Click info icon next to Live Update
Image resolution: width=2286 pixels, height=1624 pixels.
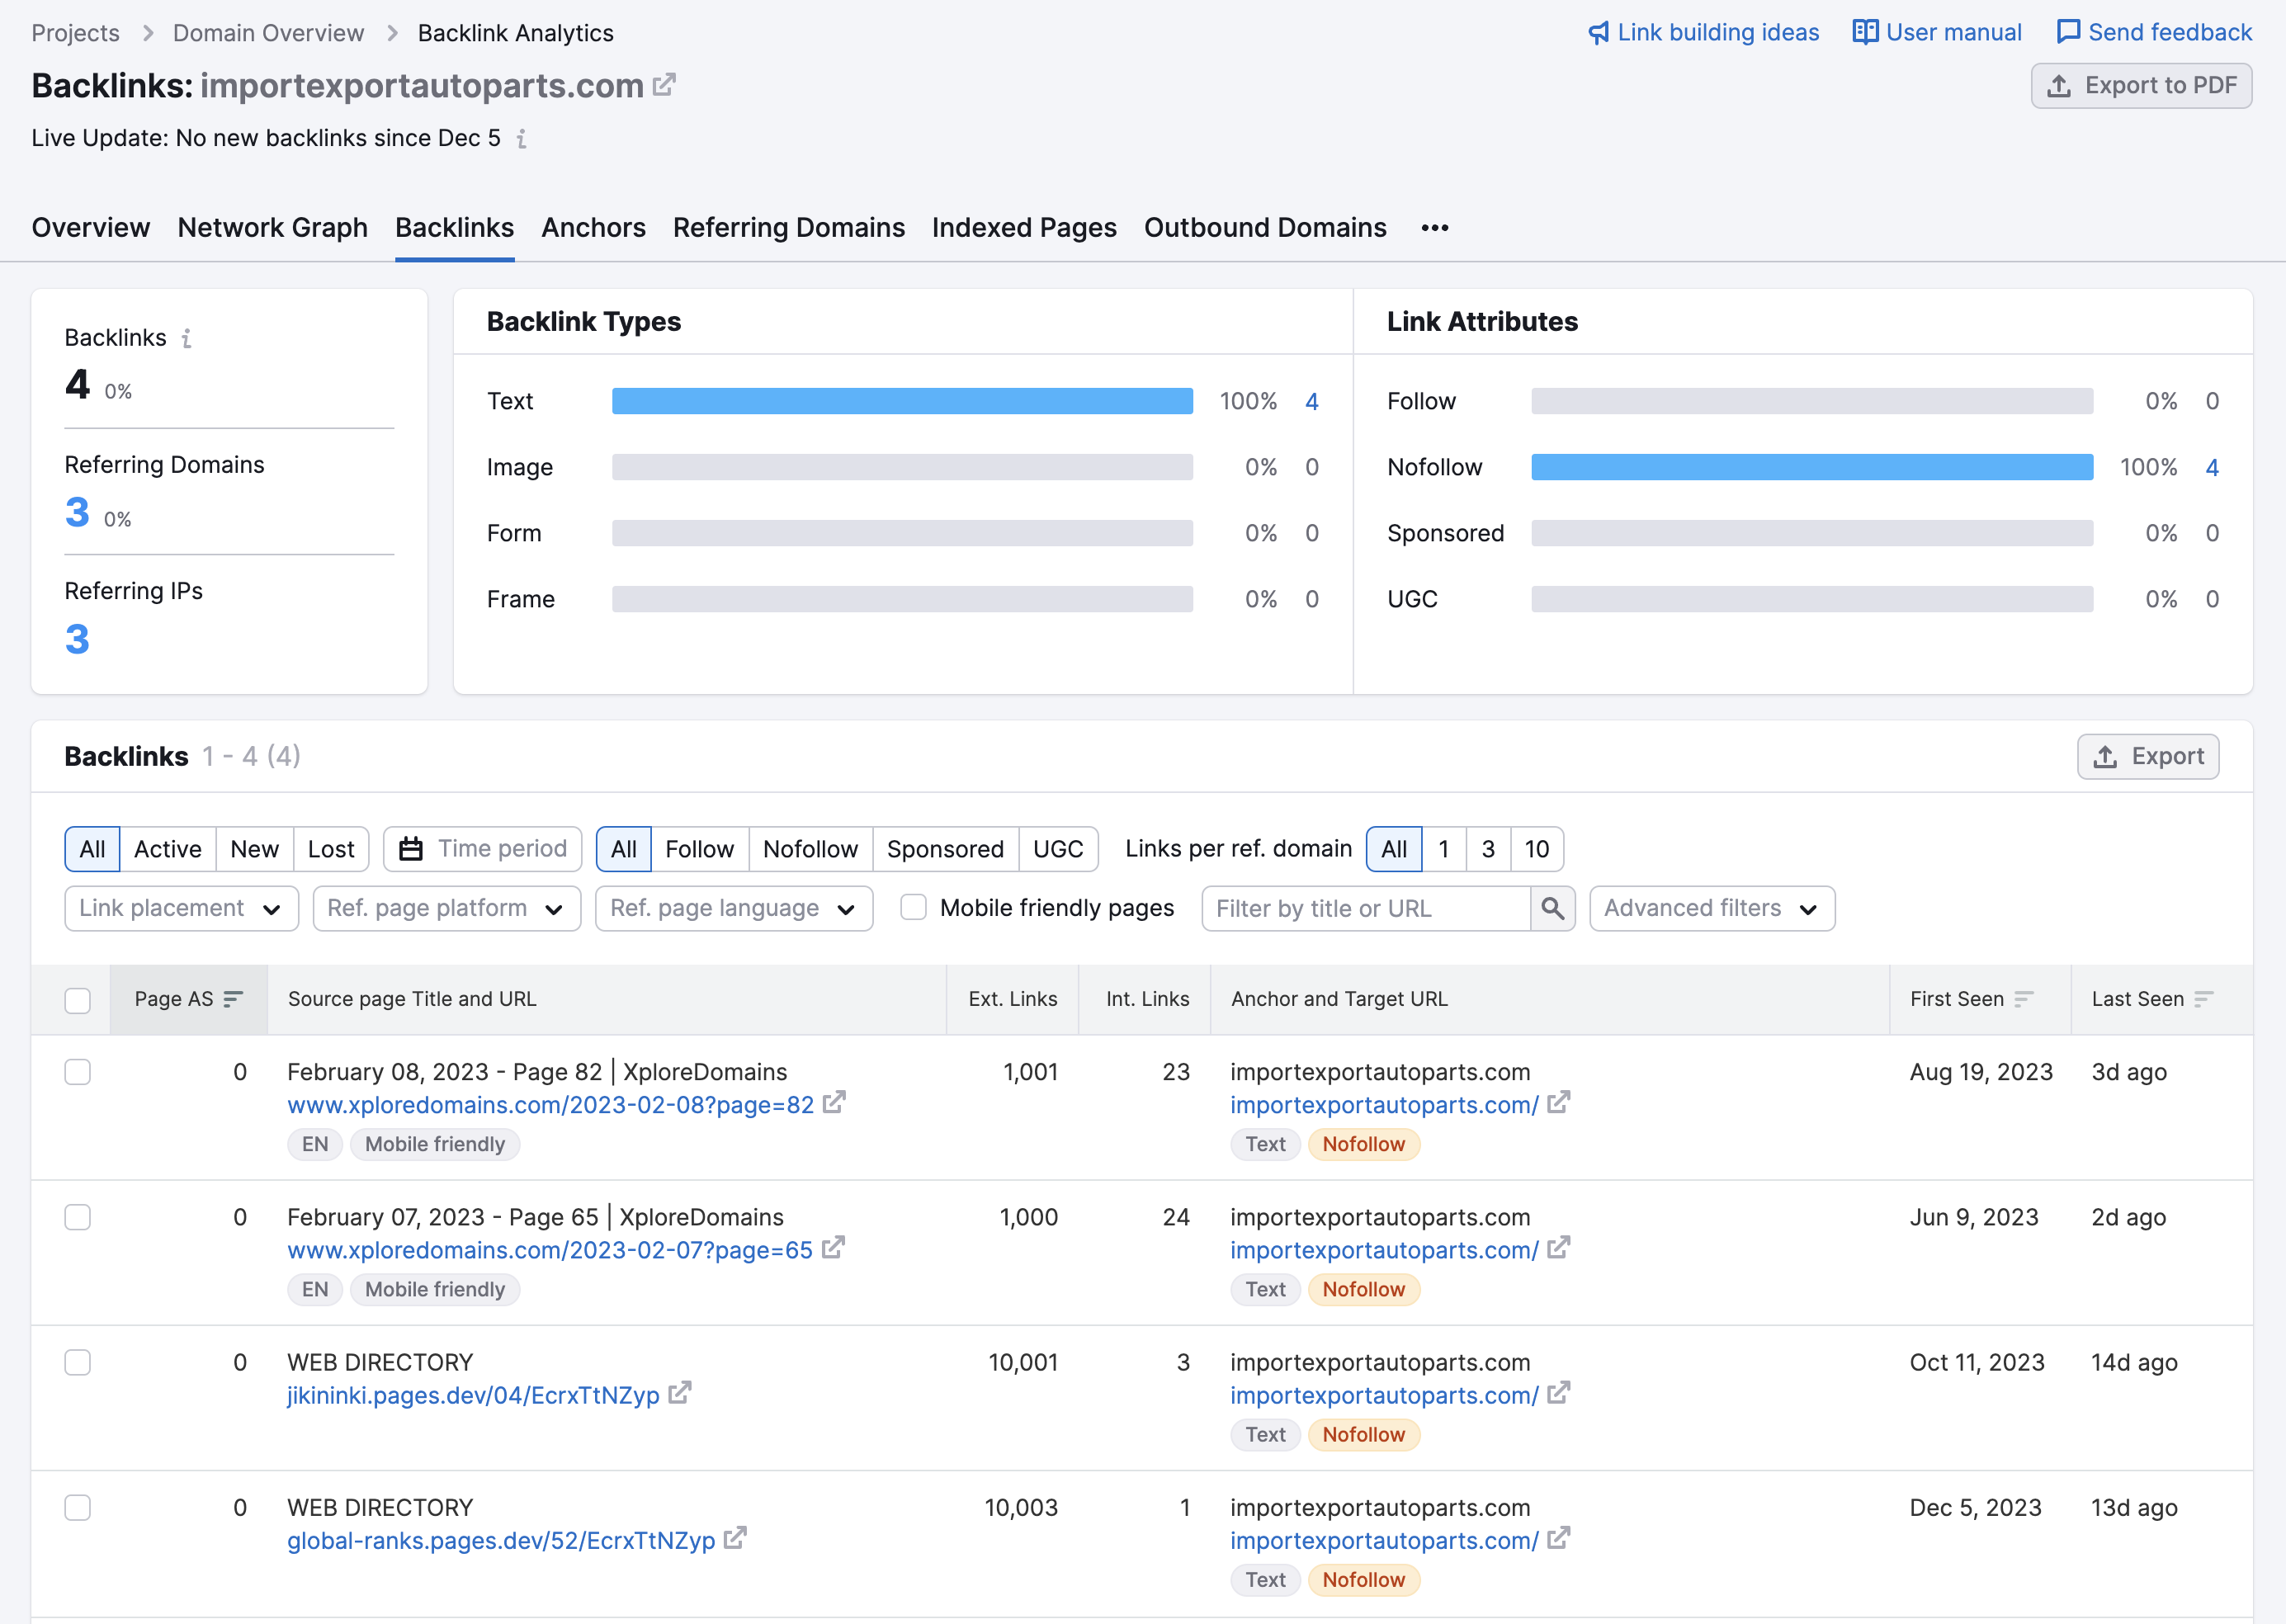(521, 139)
